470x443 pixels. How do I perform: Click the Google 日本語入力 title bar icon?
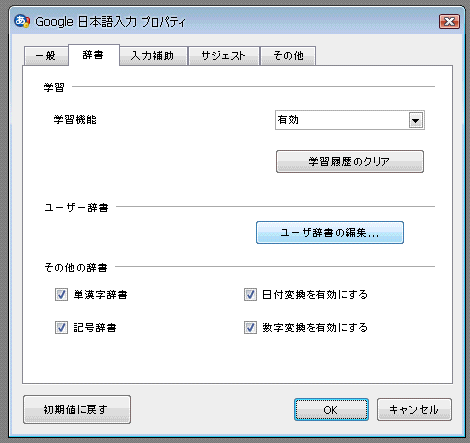22,21
